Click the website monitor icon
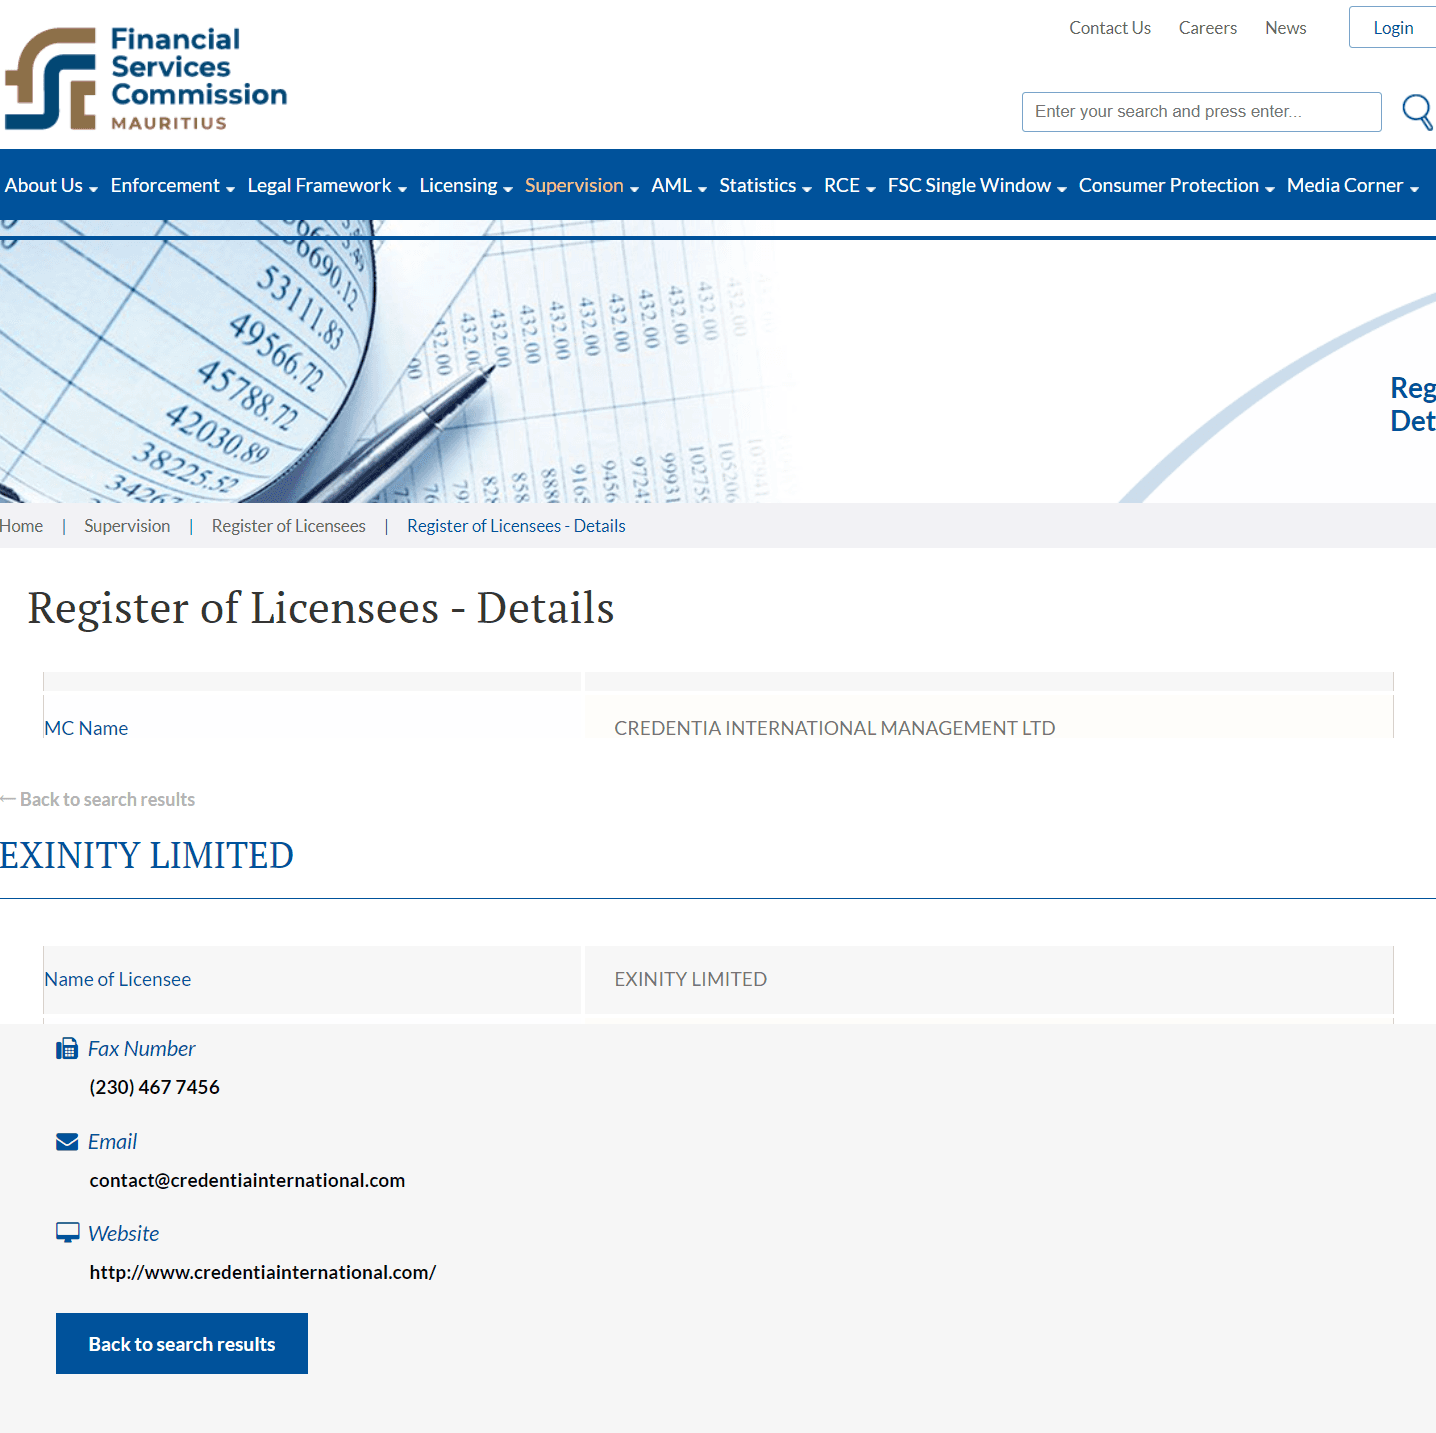This screenshot has width=1436, height=1433. tap(67, 1233)
